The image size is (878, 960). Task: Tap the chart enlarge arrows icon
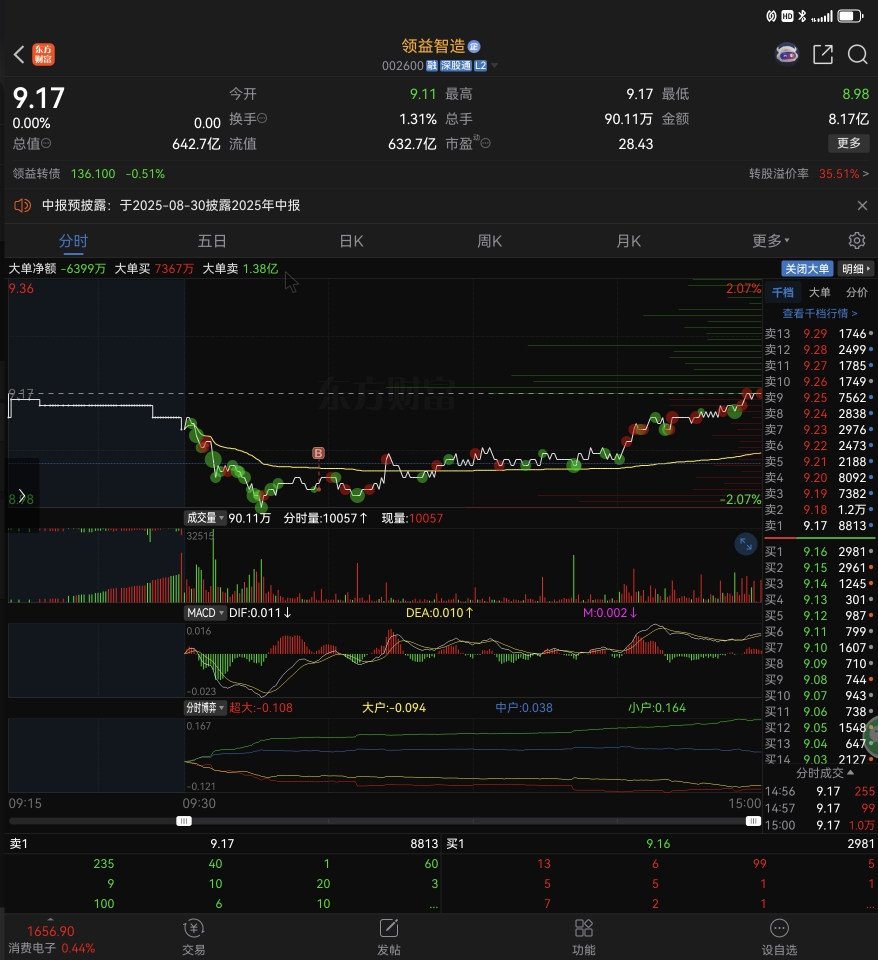point(746,544)
